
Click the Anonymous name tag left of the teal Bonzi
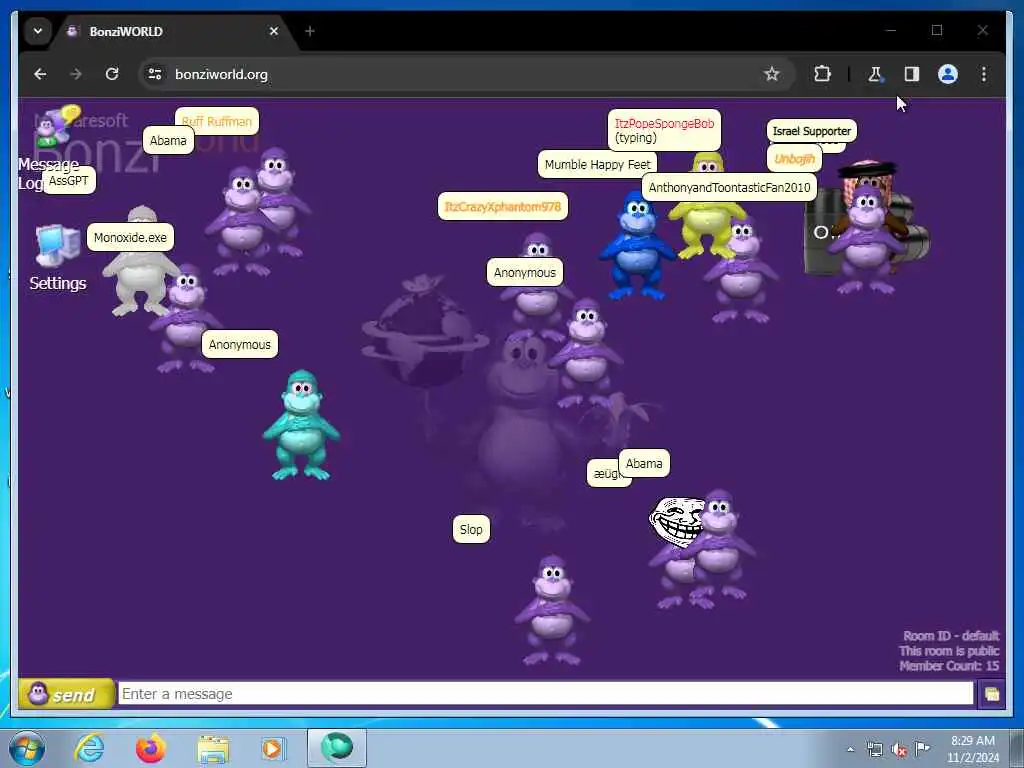coord(240,345)
